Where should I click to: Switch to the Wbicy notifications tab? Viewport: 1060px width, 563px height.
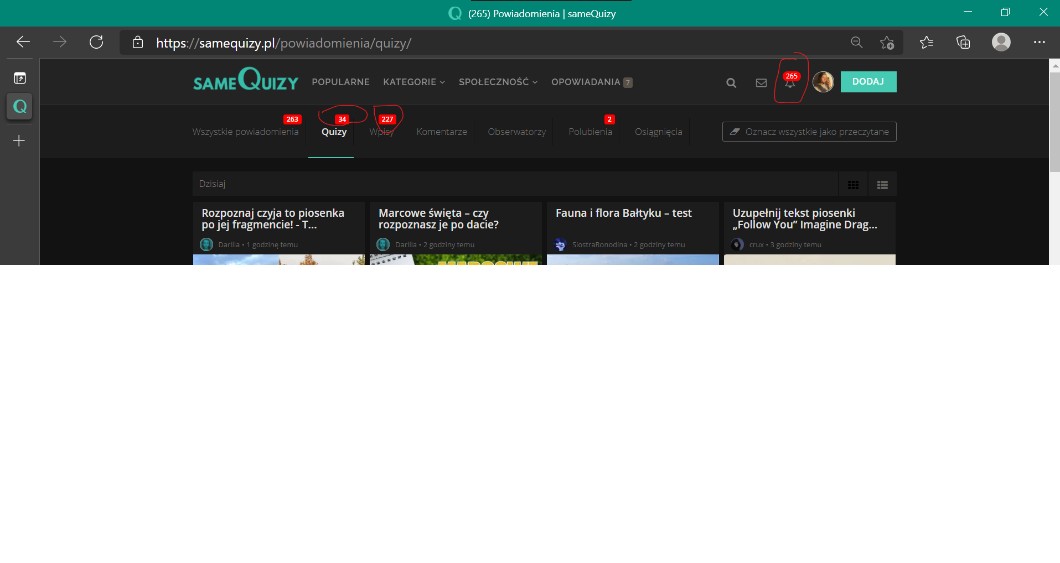point(381,132)
